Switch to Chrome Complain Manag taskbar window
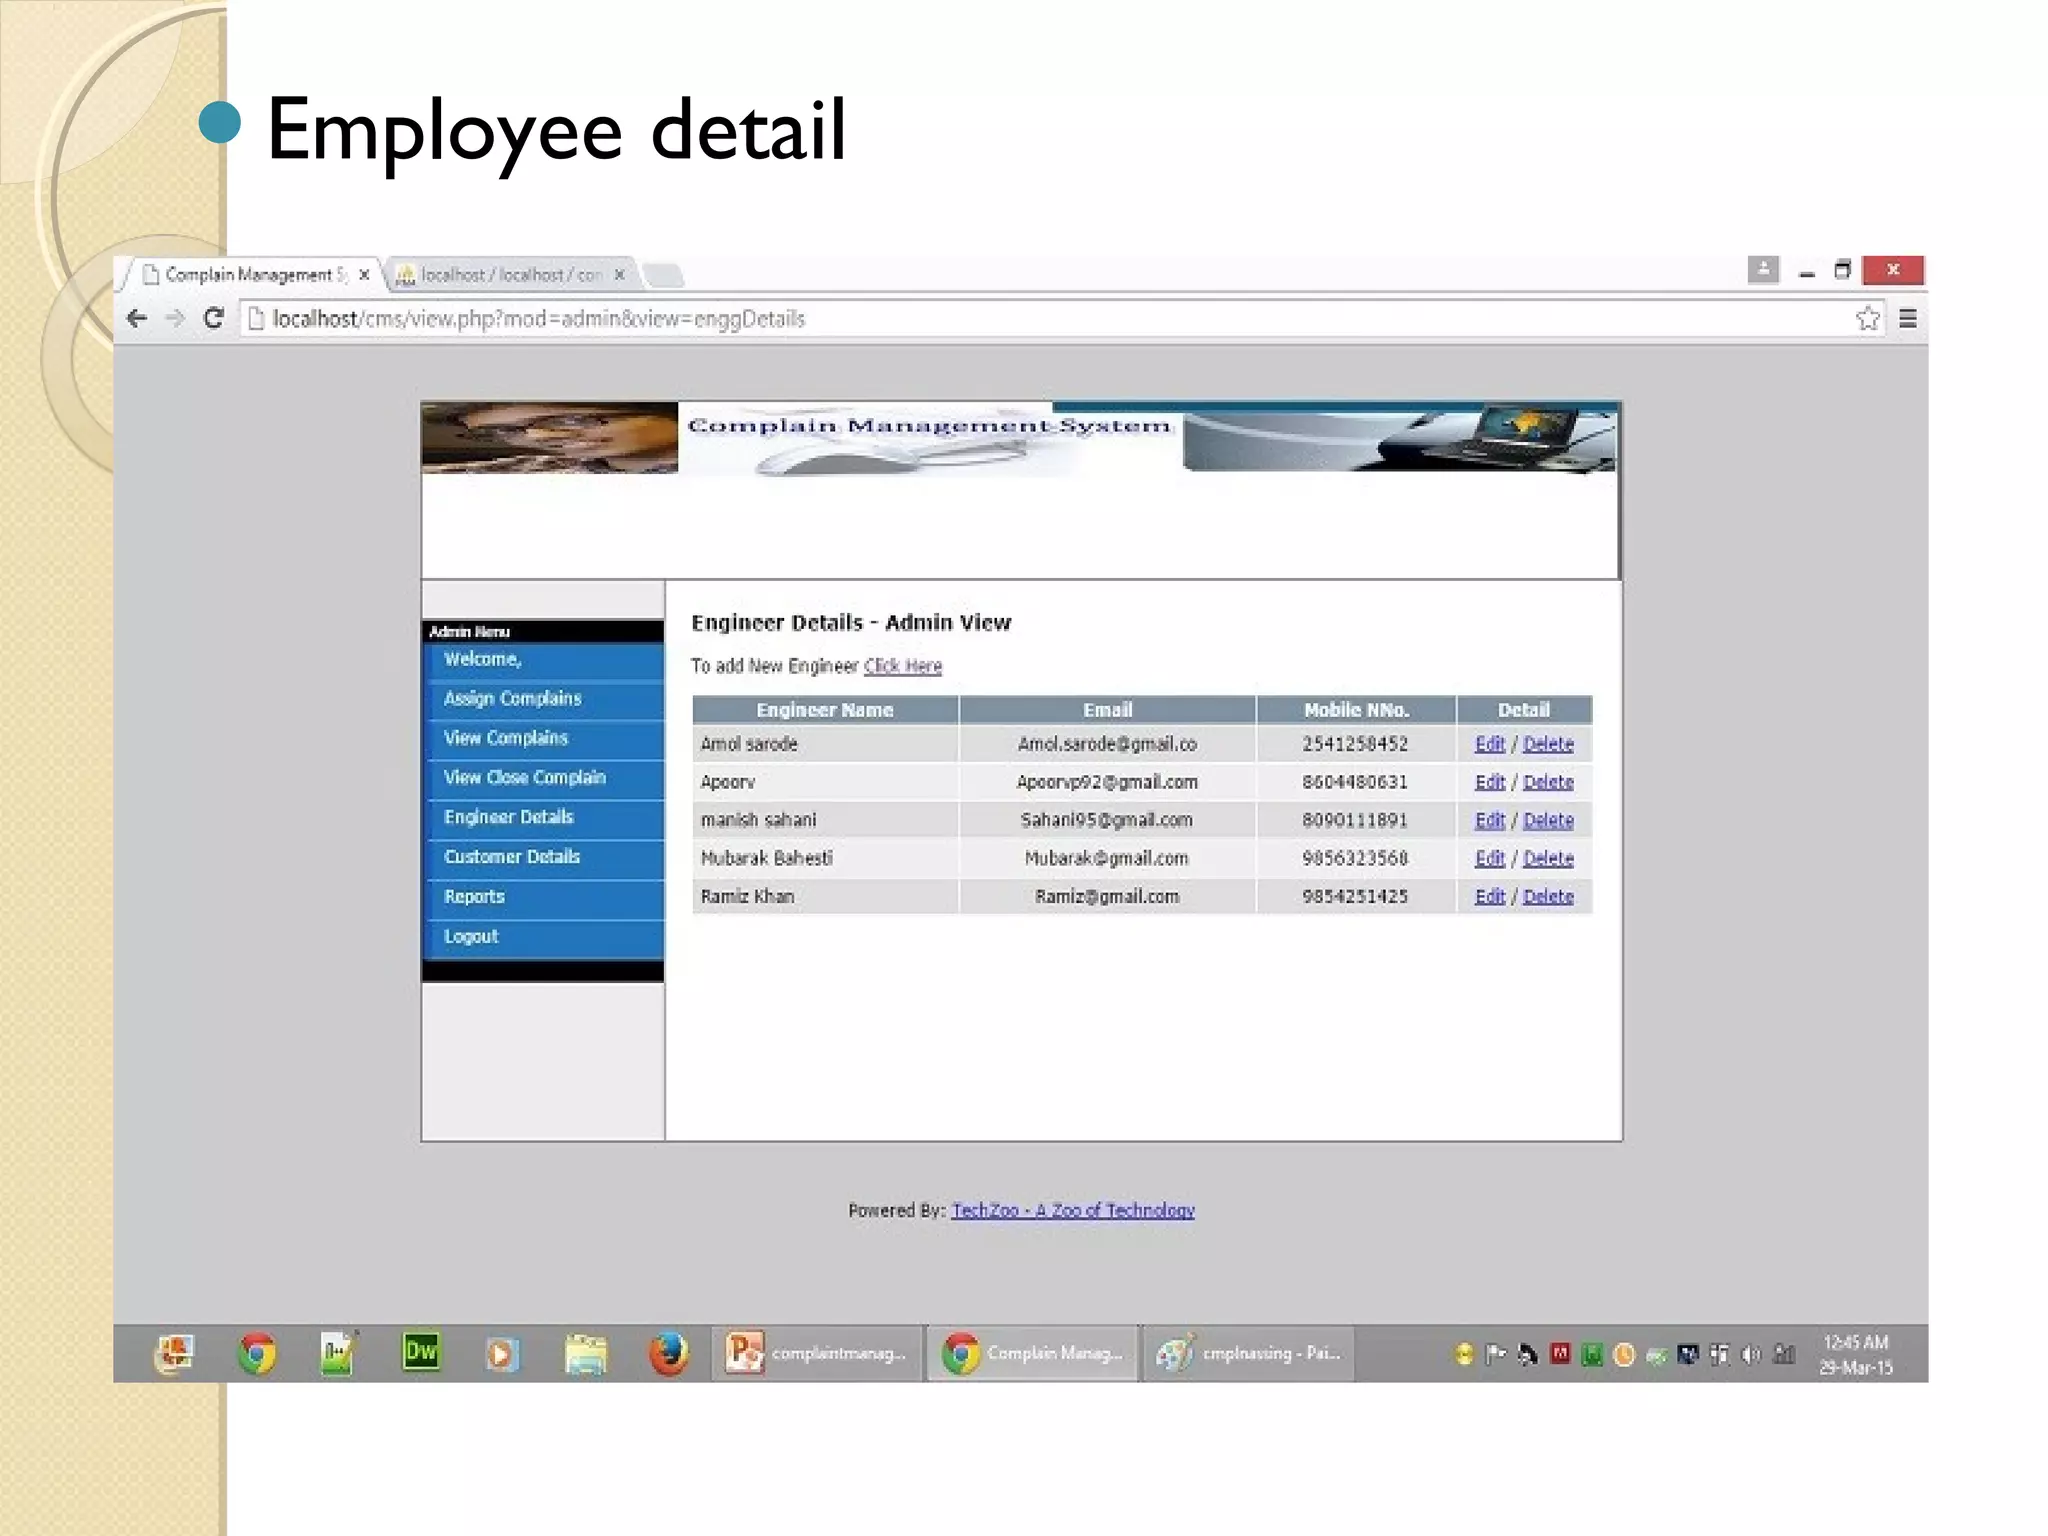Image resolution: width=2048 pixels, height=1536 pixels. tap(1033, 1354)
